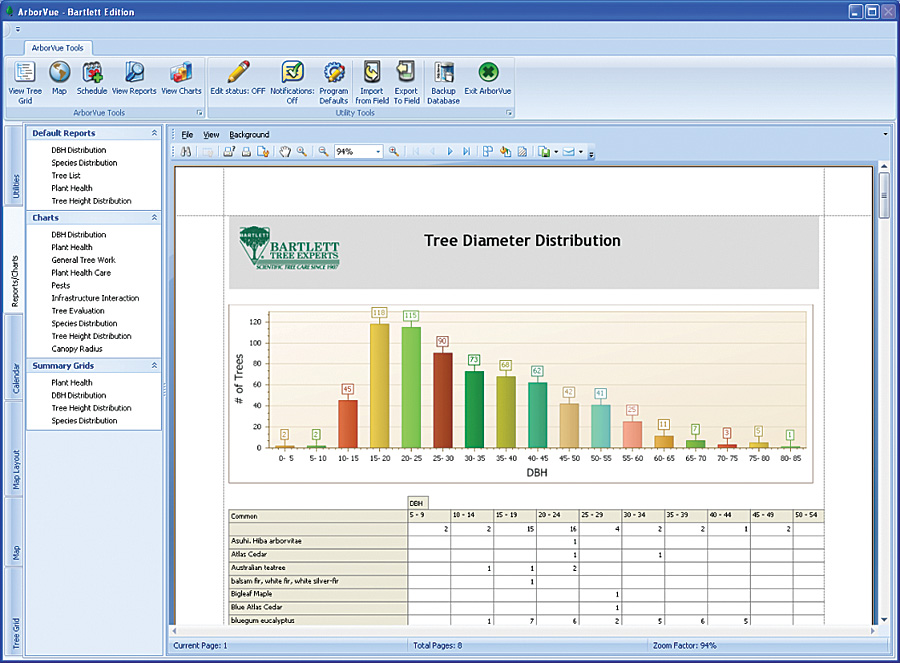The height and width of the screenshot is (663, 900).
Task: Click the DBH column header in table
Action: (x=417, y=503)
